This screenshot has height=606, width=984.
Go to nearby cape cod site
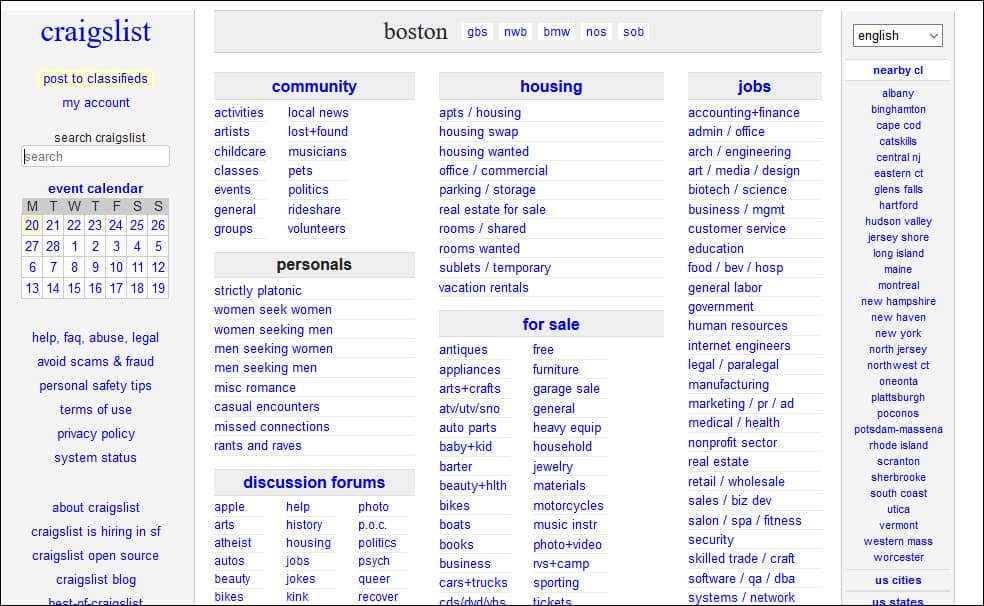pyautogui.click(x=898, y=125)
